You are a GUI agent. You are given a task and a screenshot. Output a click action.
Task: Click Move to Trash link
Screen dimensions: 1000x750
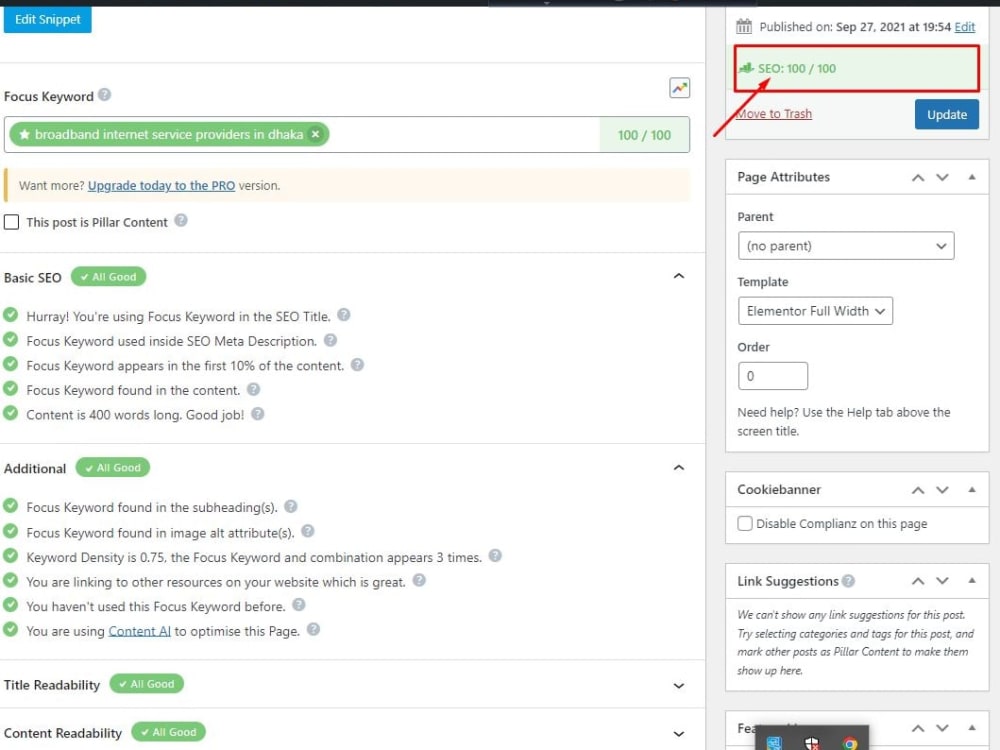[774, 114]
